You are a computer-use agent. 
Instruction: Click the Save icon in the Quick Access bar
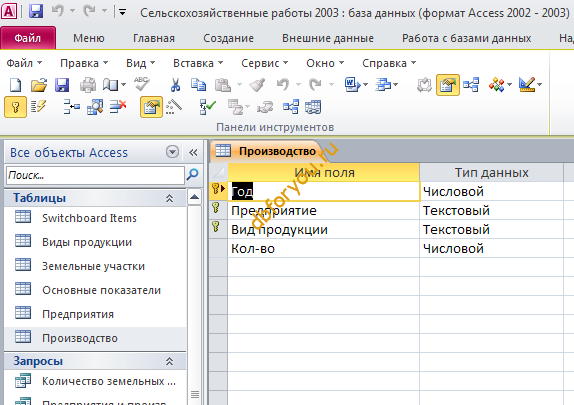coord(36,12)
